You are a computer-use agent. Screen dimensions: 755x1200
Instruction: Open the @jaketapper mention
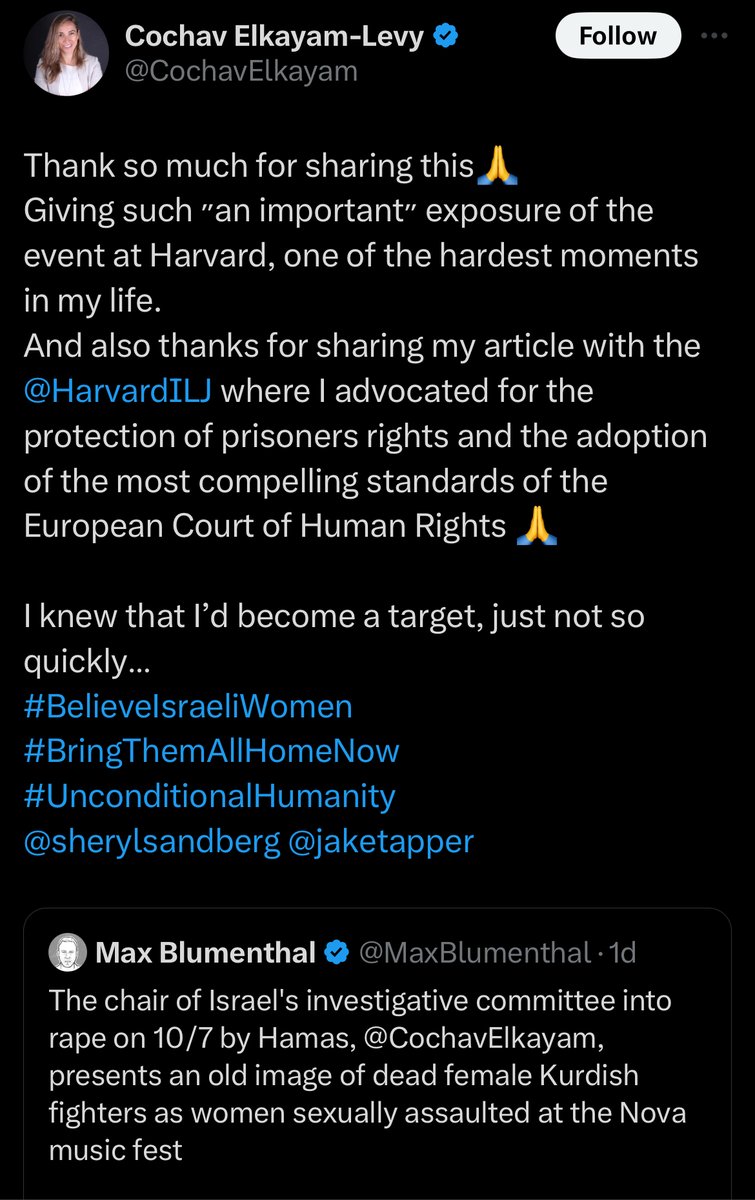pyautogui.click(x=380, y=842)
